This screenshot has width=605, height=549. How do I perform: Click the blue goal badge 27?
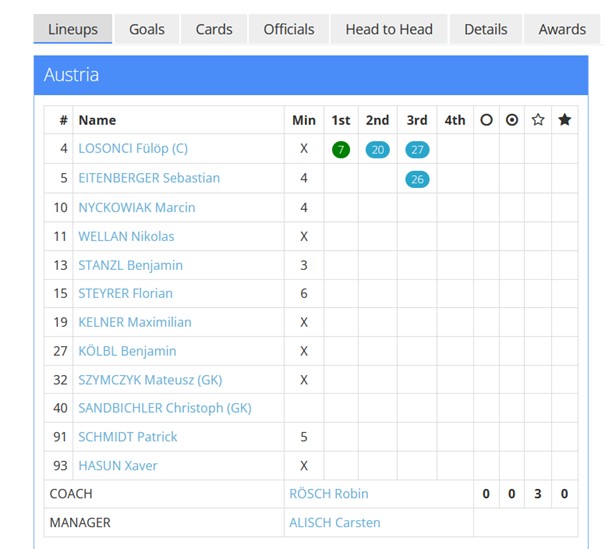point(417,150)
